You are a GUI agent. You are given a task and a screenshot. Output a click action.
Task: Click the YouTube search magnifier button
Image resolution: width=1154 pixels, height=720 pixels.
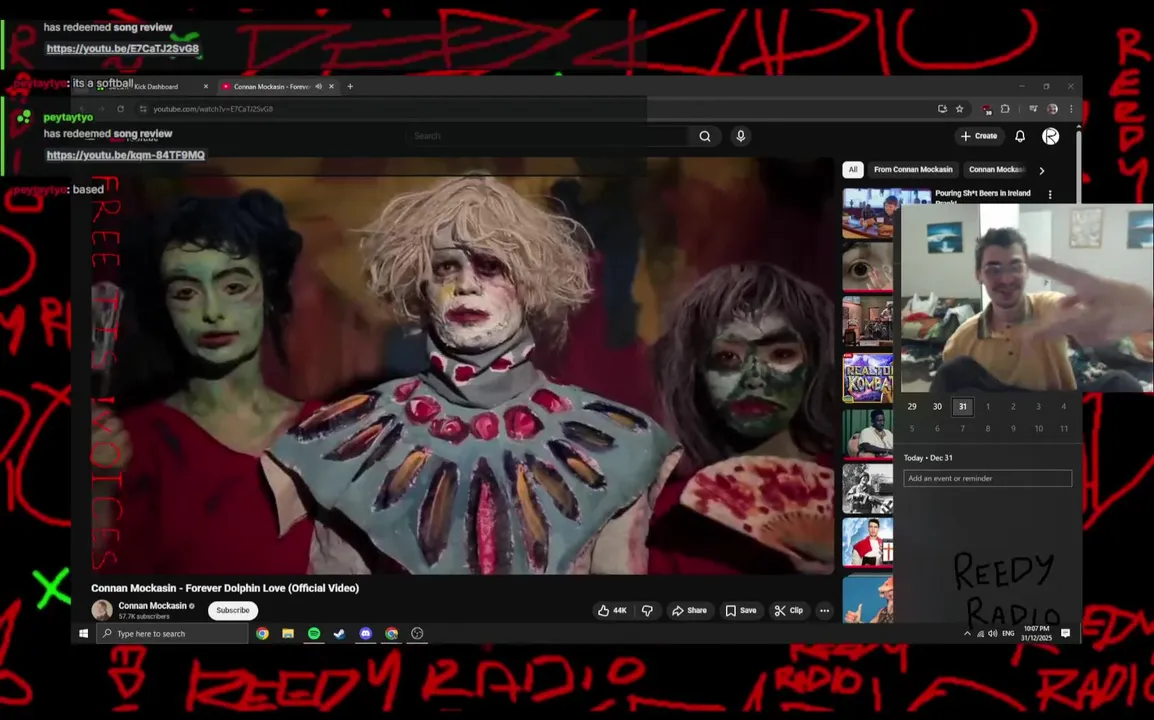(x=704, y=136)
